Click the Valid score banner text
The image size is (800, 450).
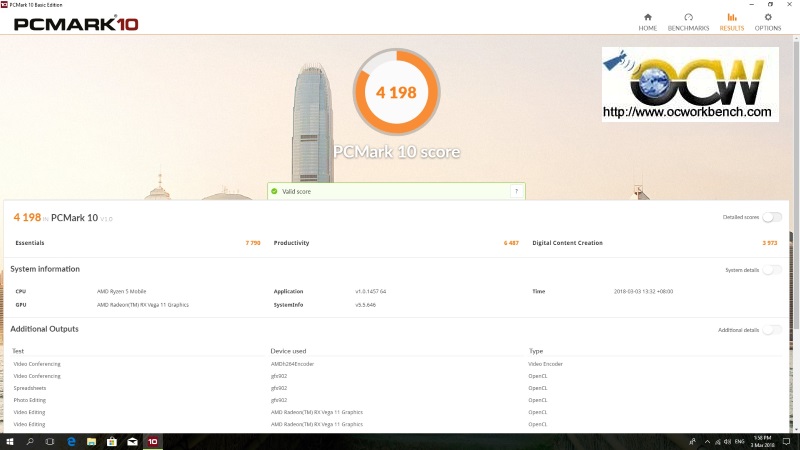(296, 191)
